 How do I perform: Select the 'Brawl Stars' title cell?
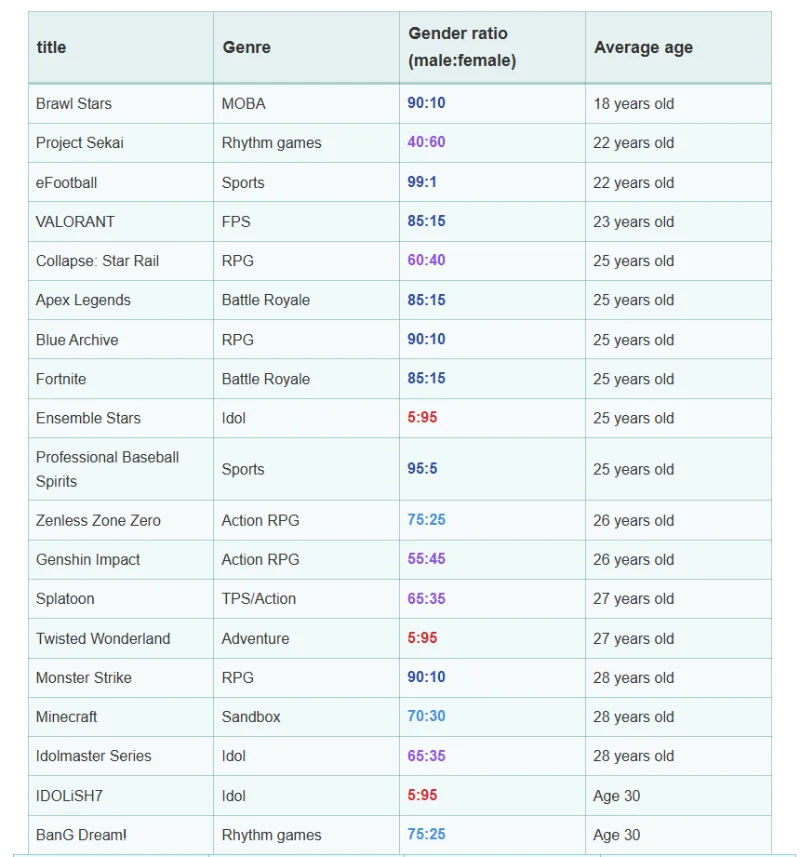click(x=121, y=104)
